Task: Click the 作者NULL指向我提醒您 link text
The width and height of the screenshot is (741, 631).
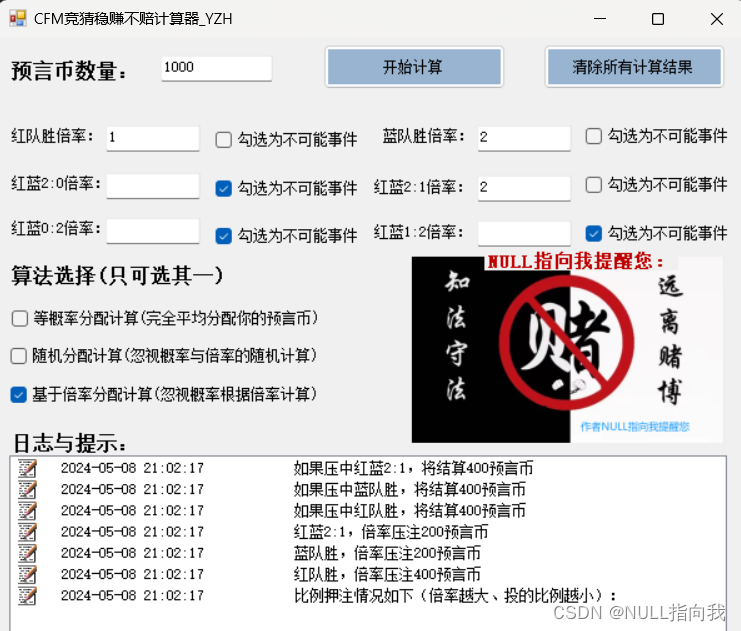Action: tap(635, 427)
